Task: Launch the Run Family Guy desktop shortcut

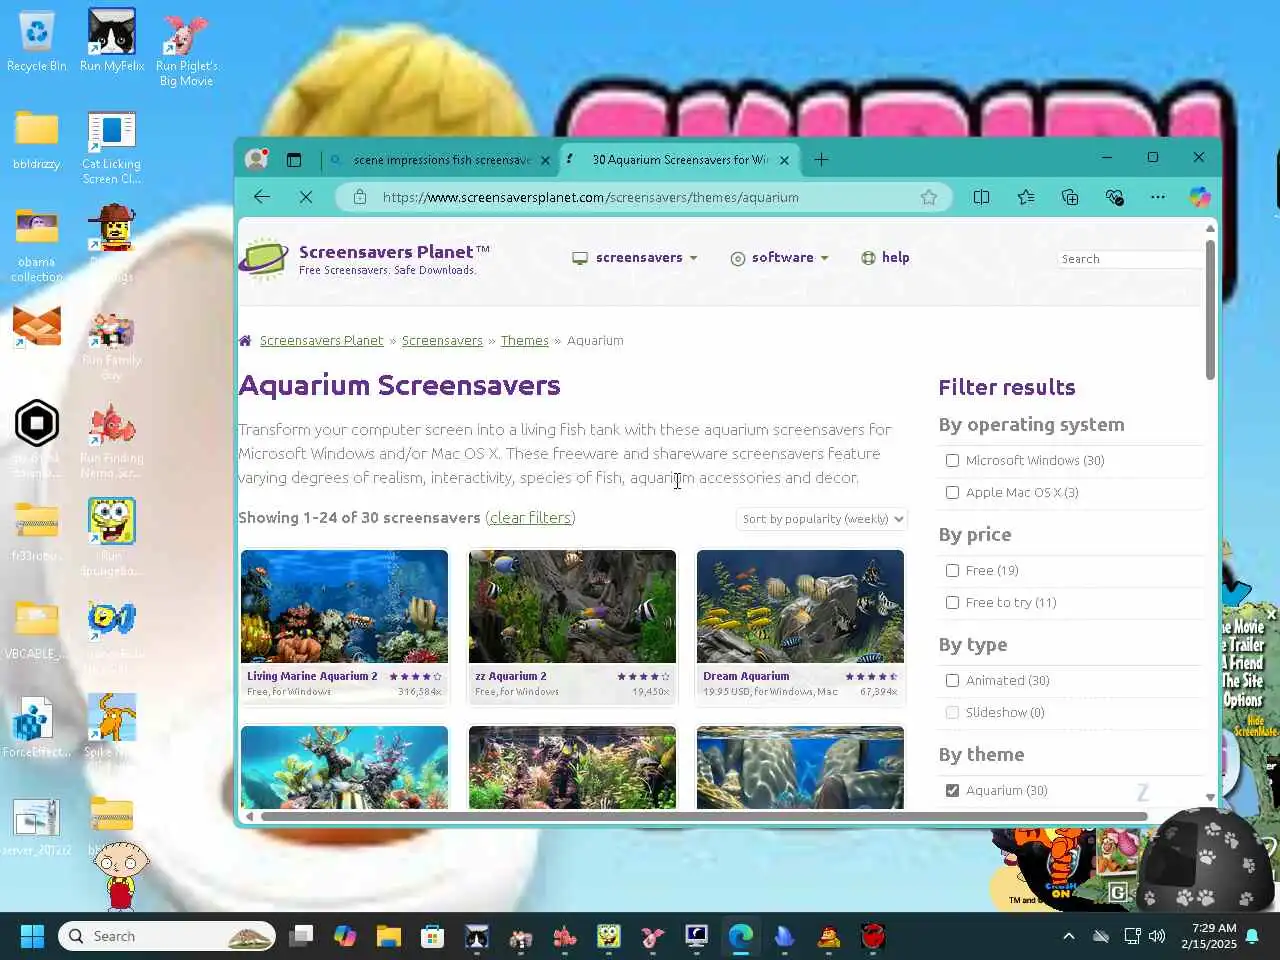Action: [112, 345]
